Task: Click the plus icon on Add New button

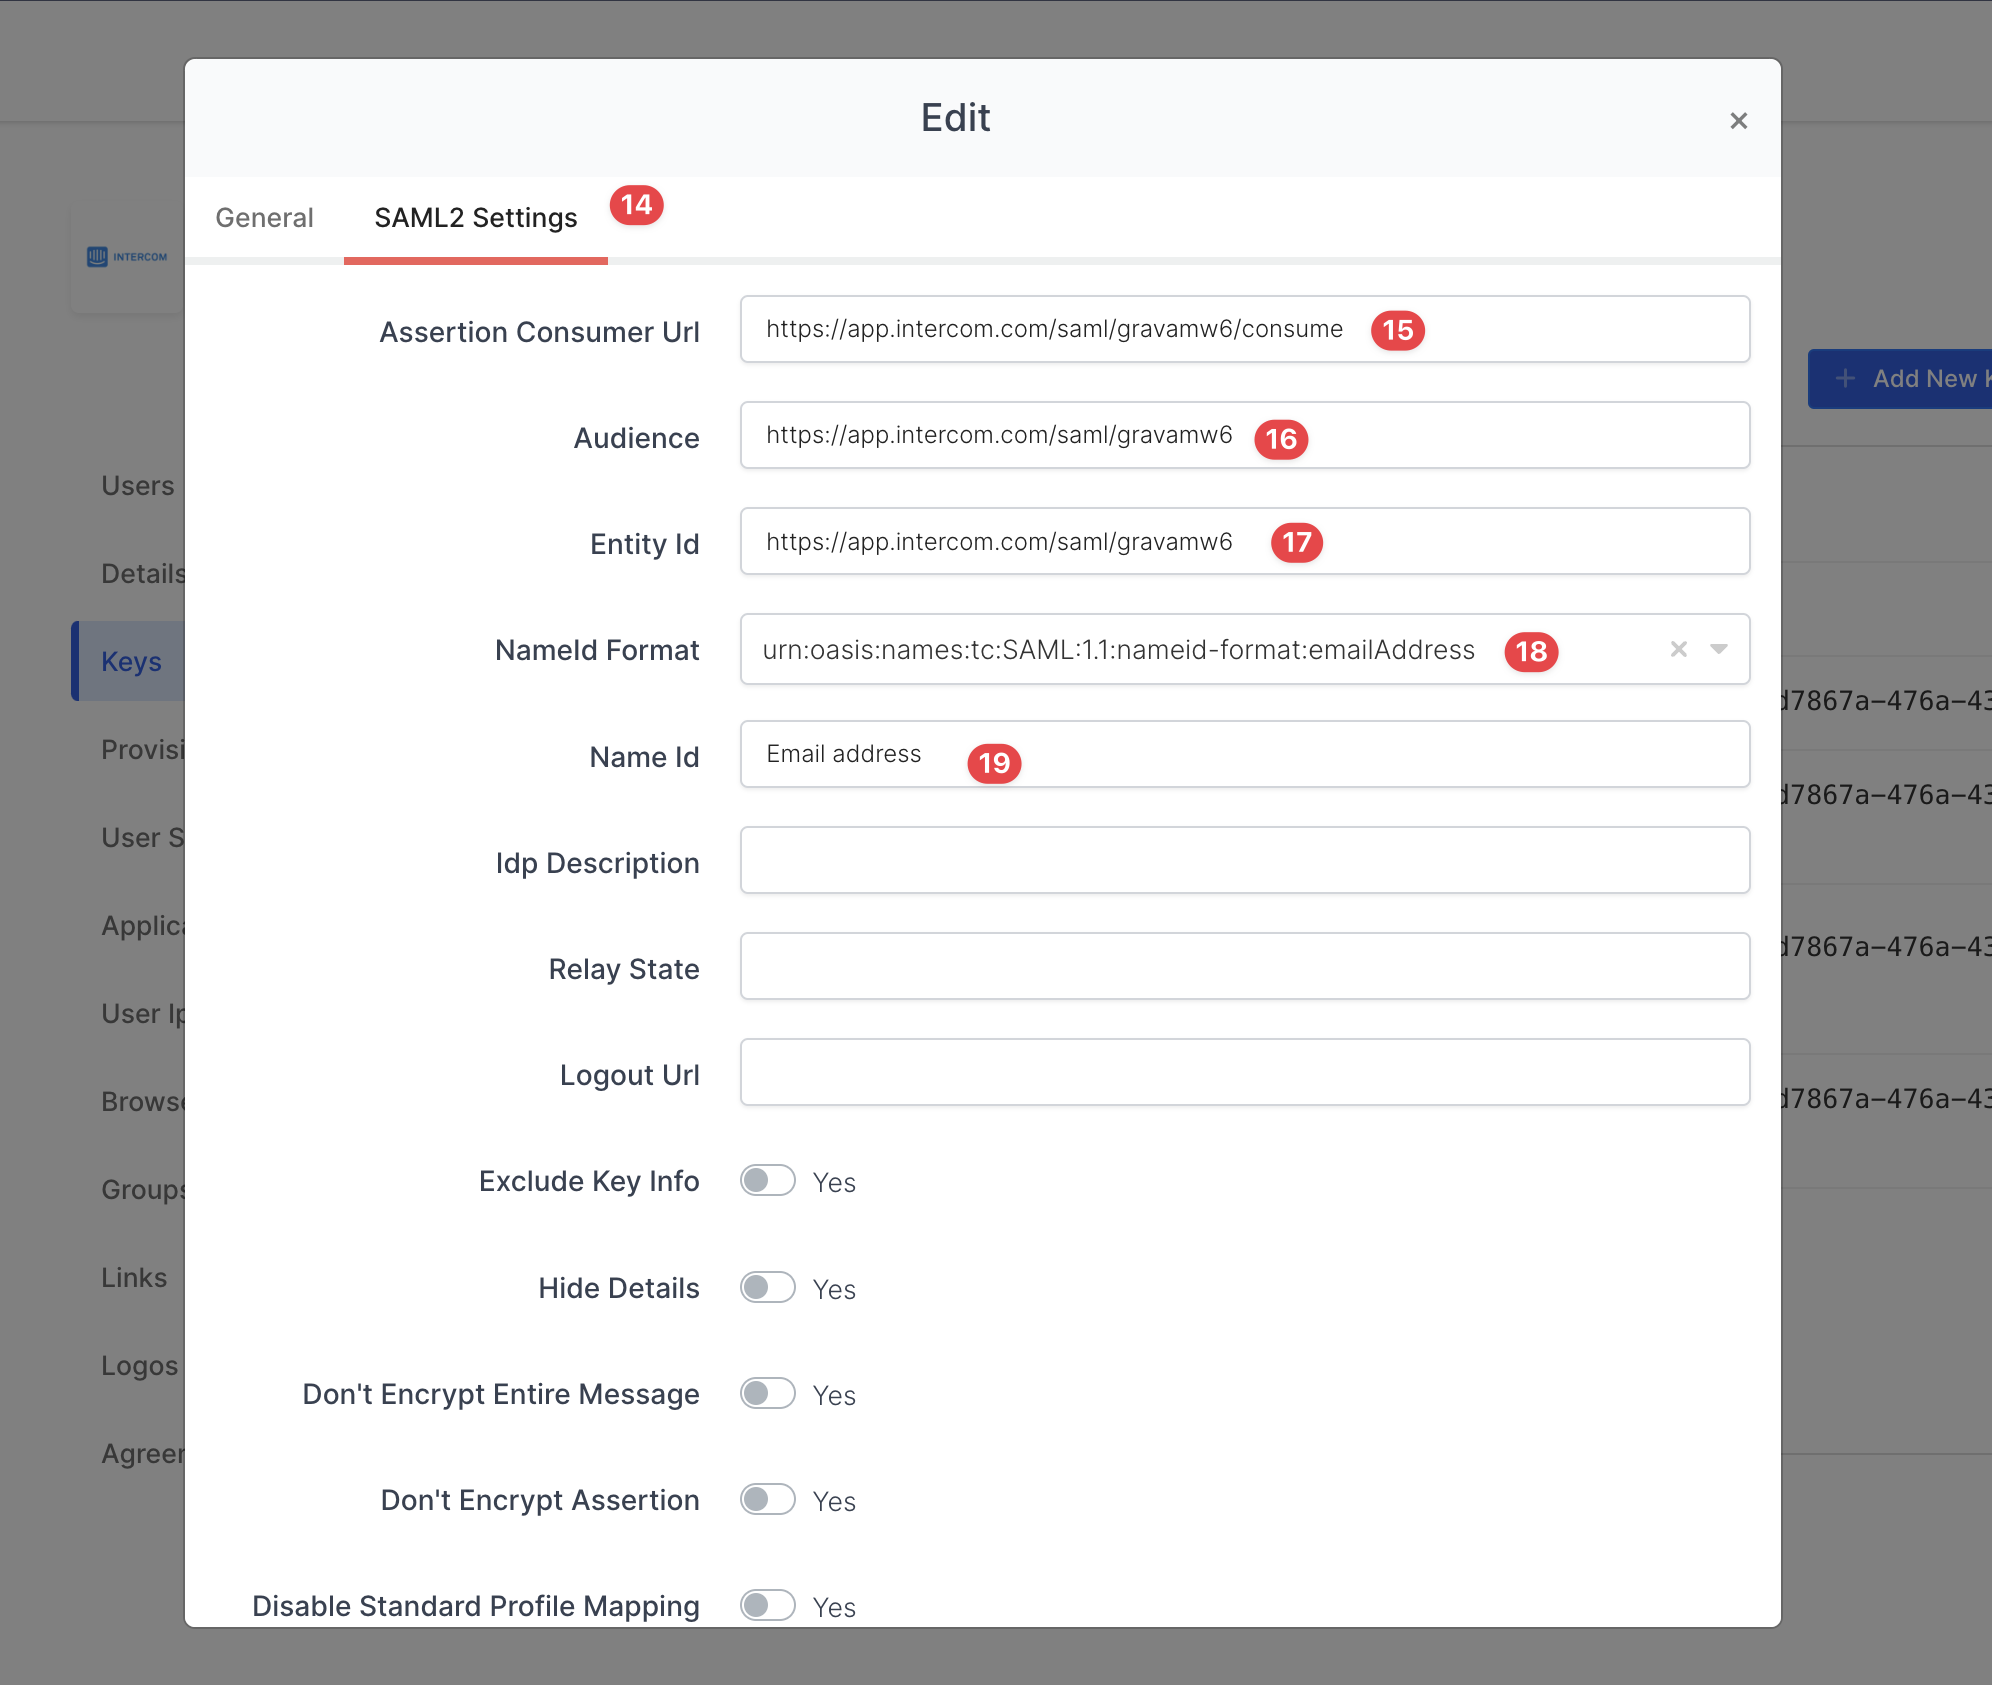Action: click(x=1845, y=378)
